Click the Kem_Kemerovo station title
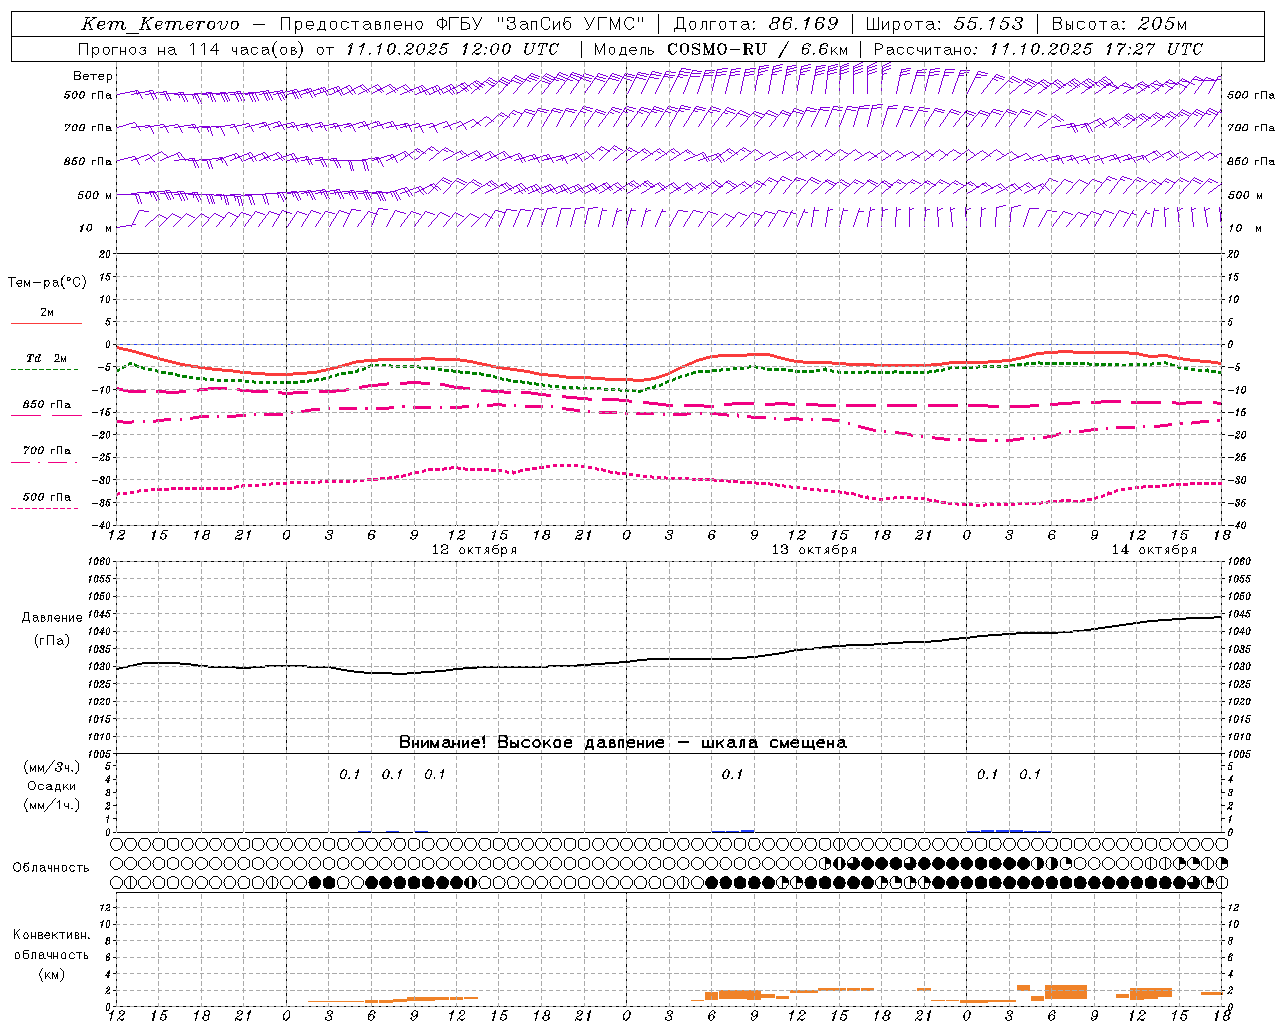Screen dimensions: 1280x1024 pyautogui.click(x=161, y=24)
